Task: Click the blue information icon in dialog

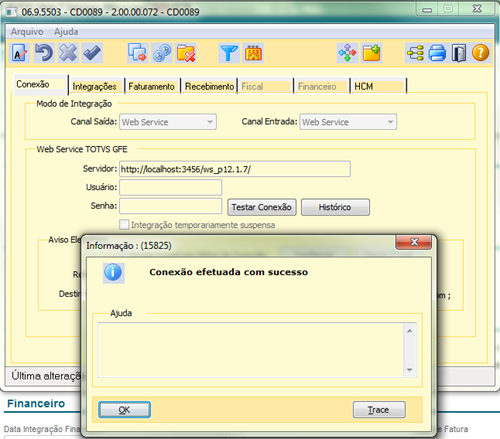Action: (113, 273)
